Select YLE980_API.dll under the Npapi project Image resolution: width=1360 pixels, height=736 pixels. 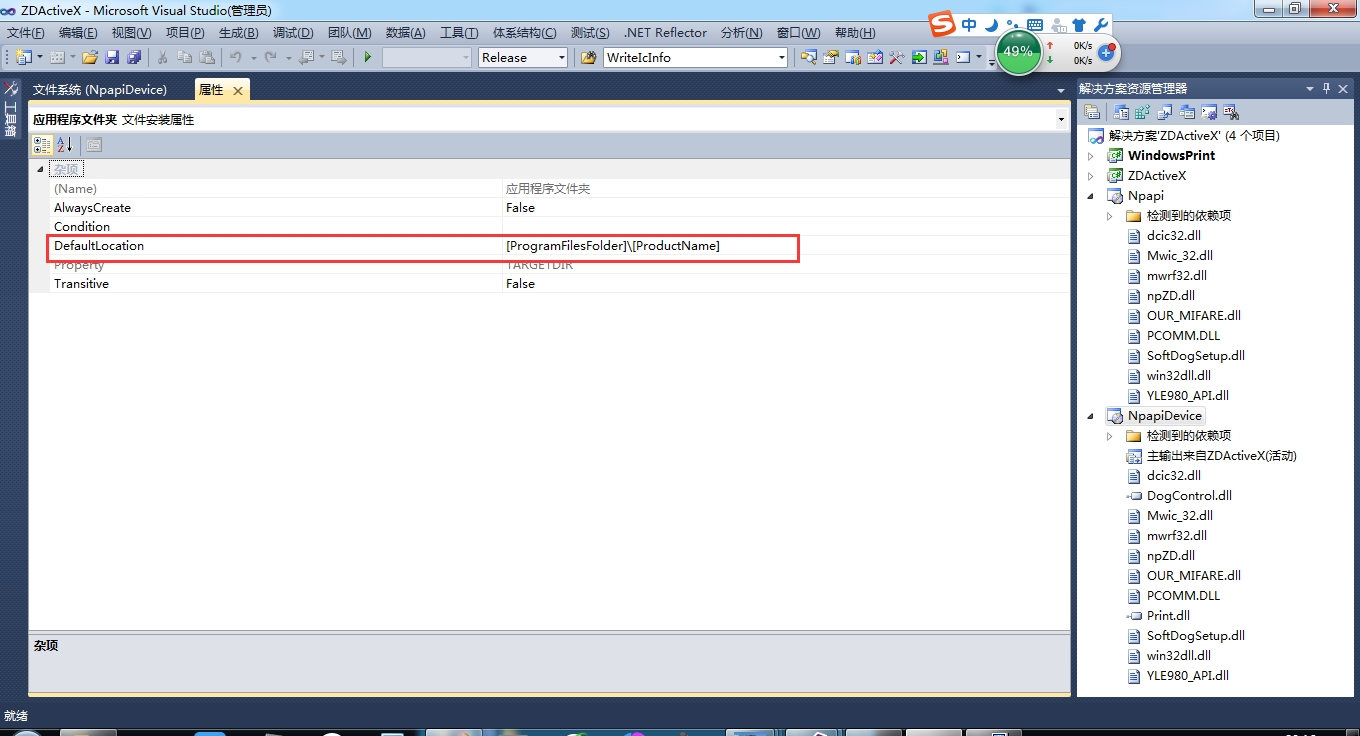coord(1188,396)
